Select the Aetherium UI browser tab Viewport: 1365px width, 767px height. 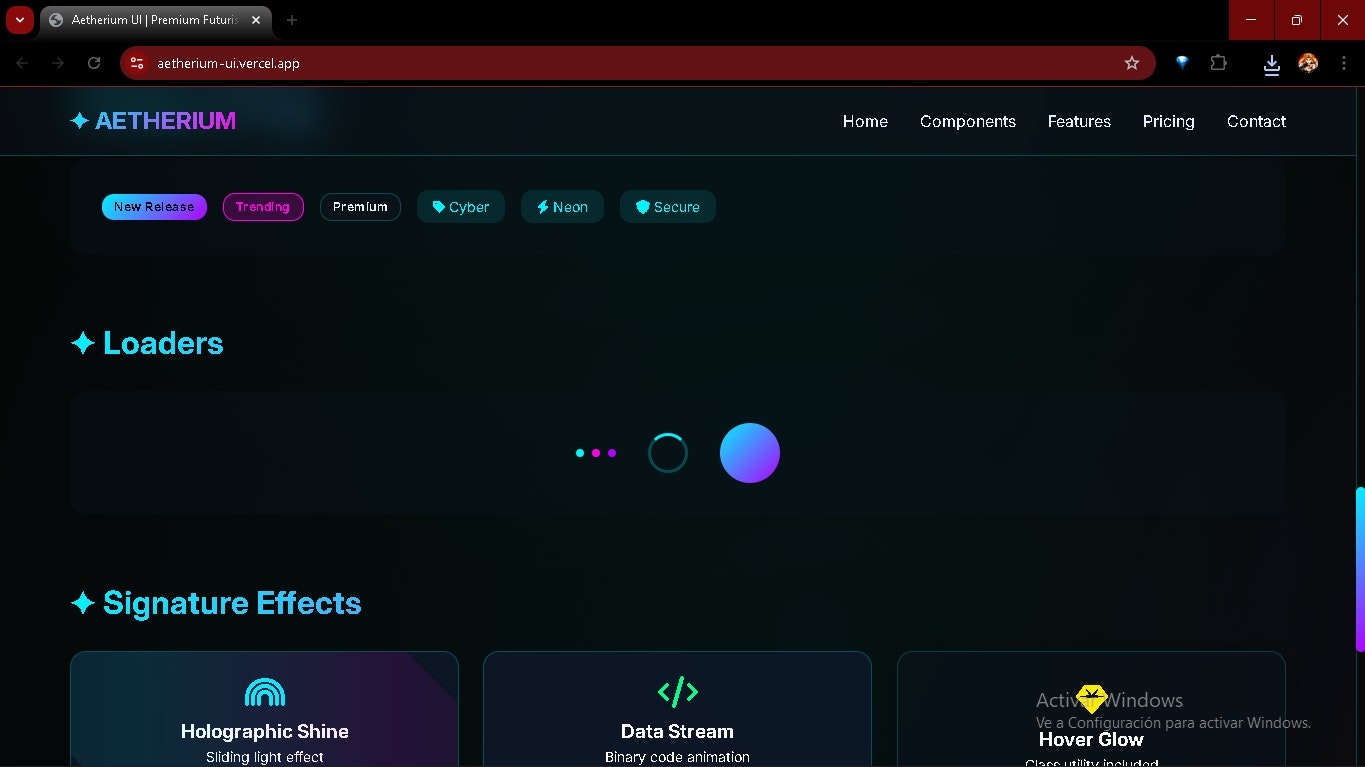coord(155,20)
